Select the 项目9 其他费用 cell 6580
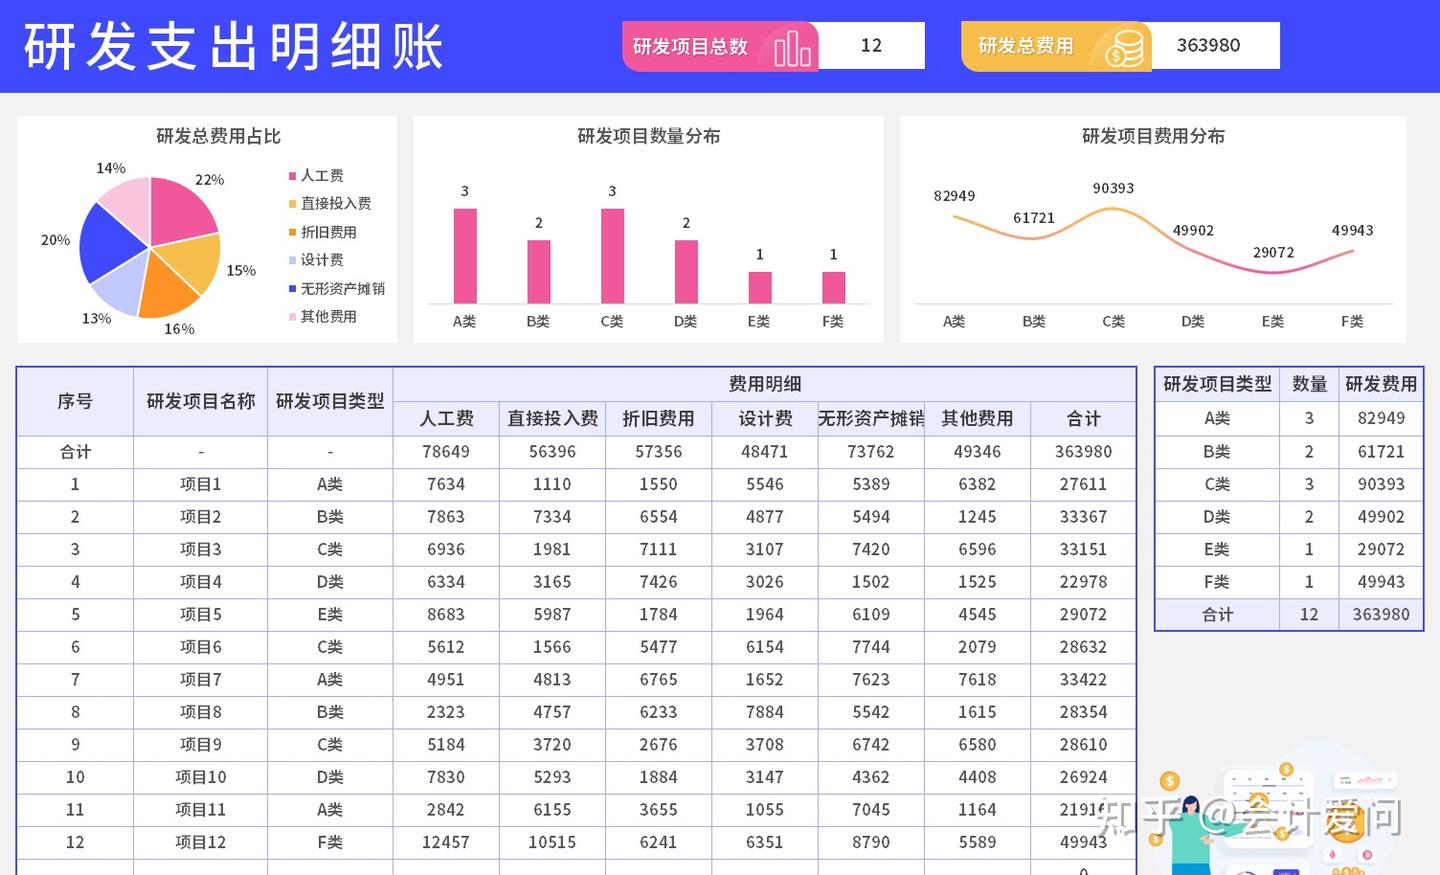This screenshot has width=1440, height=875. coord(977,745)
